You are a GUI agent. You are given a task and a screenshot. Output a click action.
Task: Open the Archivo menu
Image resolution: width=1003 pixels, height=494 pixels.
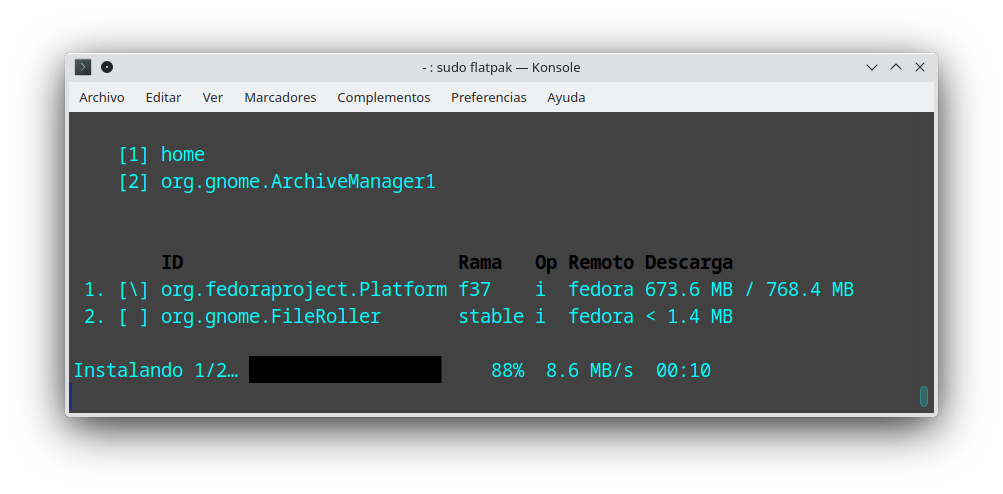click(x=102, y=97)
